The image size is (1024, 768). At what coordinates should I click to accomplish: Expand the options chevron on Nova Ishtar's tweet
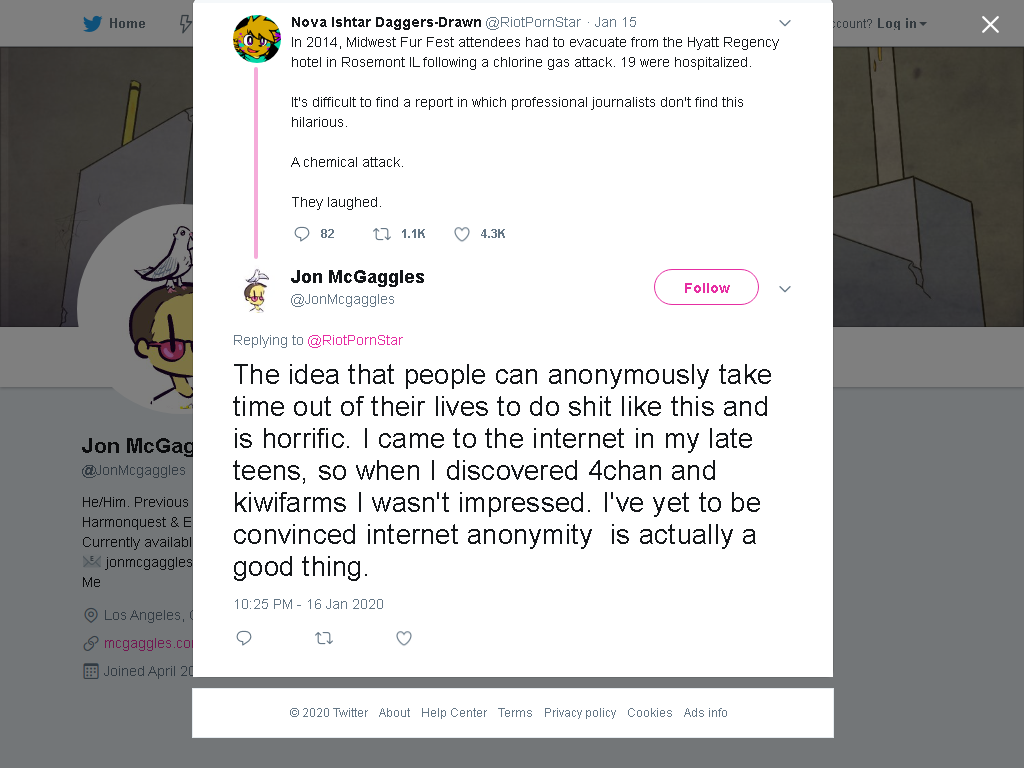click(x=785, y=23)
